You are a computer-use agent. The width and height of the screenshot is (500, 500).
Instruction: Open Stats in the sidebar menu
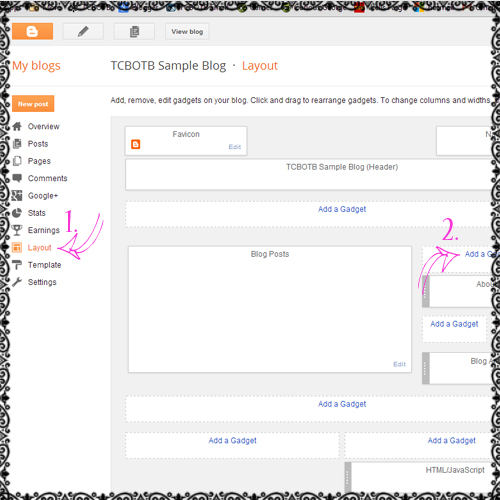pyautogui.click(x=37, y=213)
